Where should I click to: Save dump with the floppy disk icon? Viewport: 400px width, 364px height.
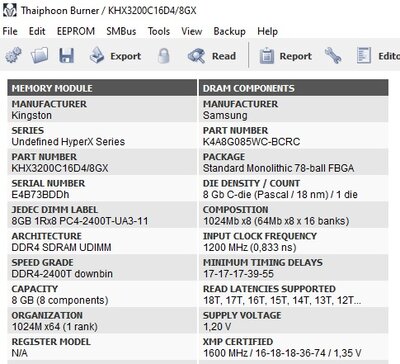[x=67, y=55]
